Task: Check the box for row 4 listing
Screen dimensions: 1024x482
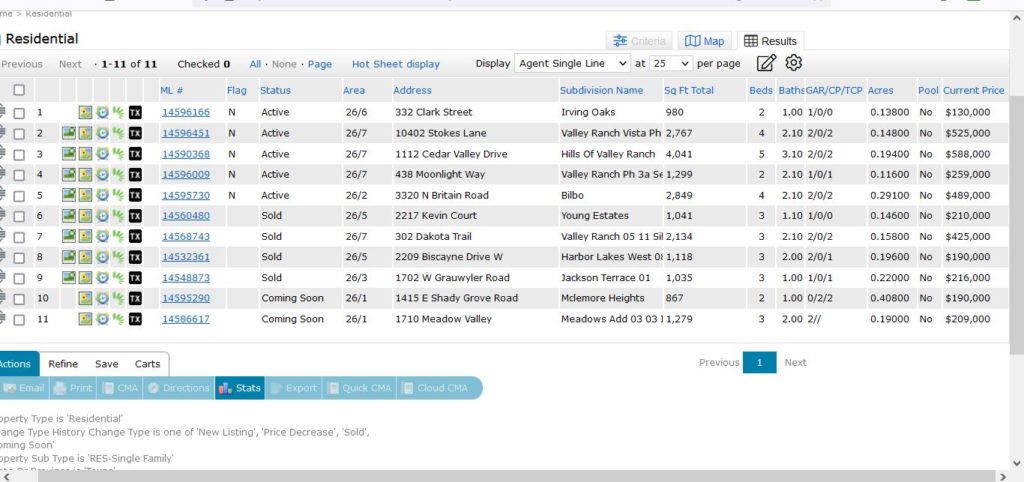Action: click(x=19, y=175)
